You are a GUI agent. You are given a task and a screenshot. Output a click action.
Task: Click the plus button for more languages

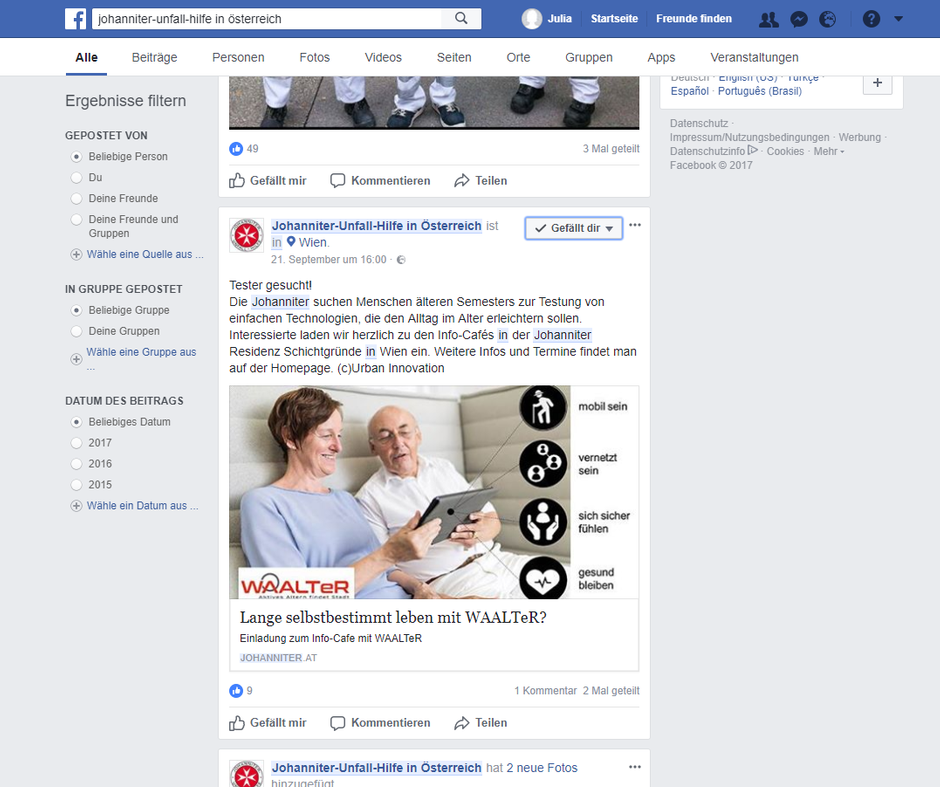tap(877, 83)
